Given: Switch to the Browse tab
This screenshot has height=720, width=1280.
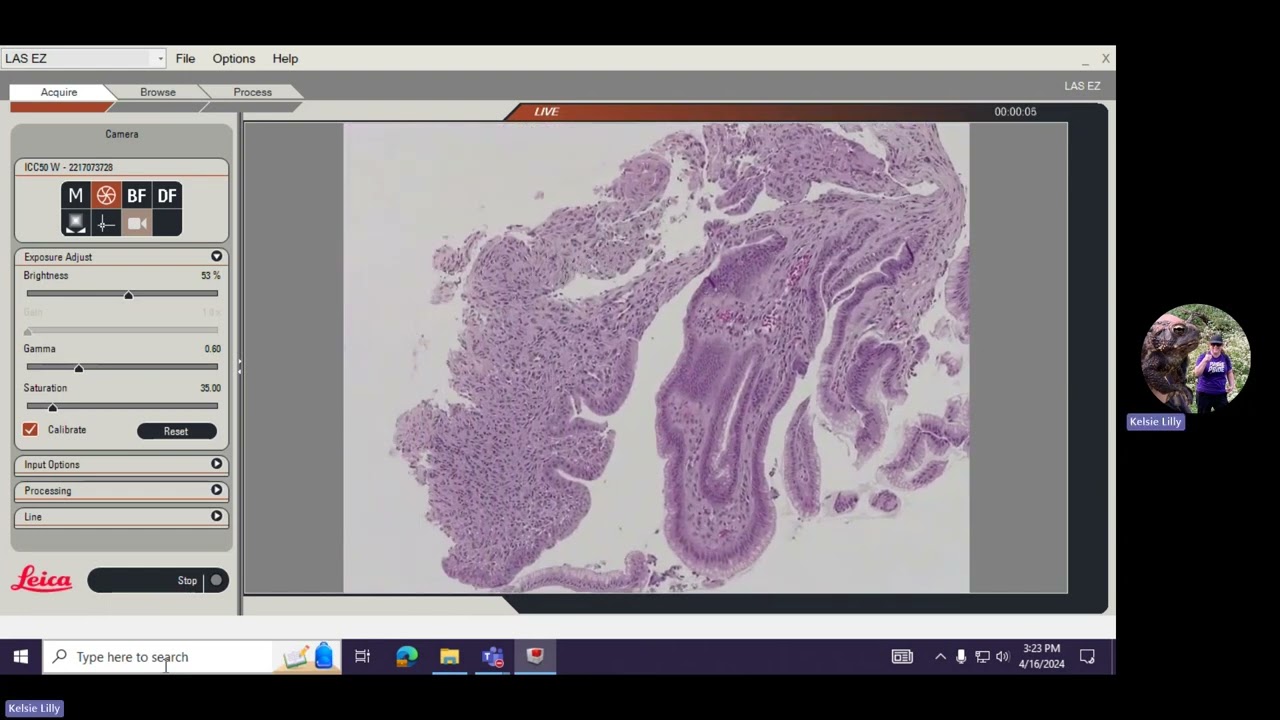Looking at the screenshot, I should [x=158, y=92].
